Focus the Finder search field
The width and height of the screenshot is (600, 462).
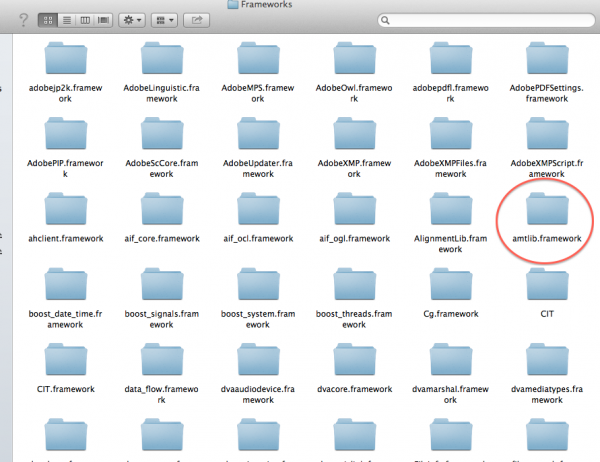point(486,20)
